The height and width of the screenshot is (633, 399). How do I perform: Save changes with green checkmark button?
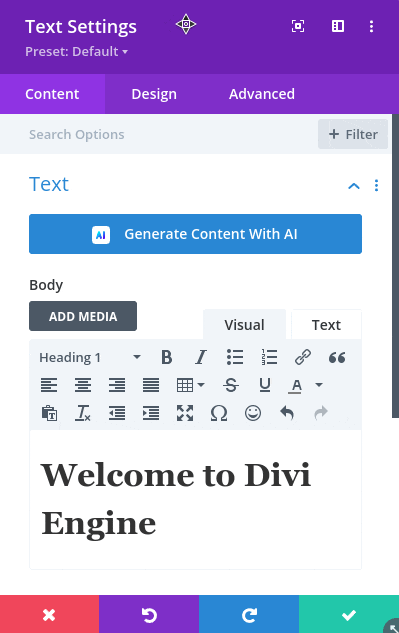tap(349, 614)
